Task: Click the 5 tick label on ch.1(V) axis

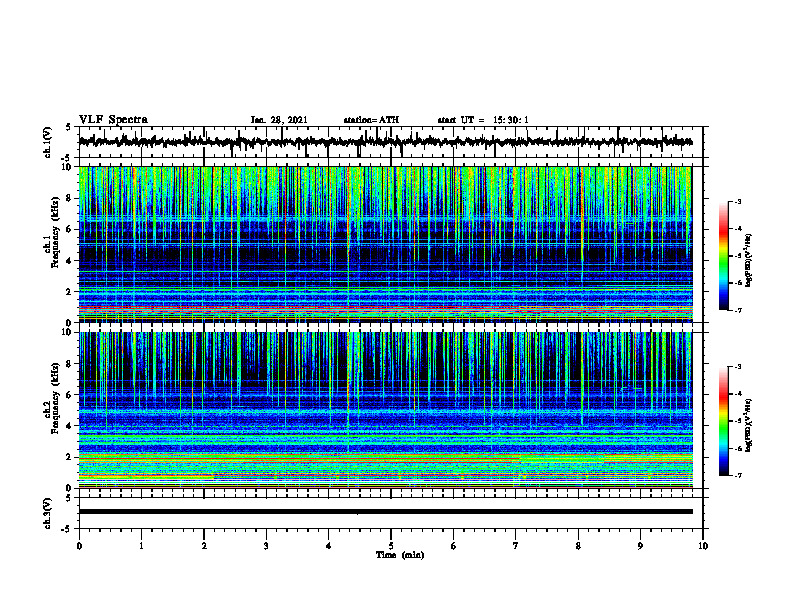Action: coord(68,128)
